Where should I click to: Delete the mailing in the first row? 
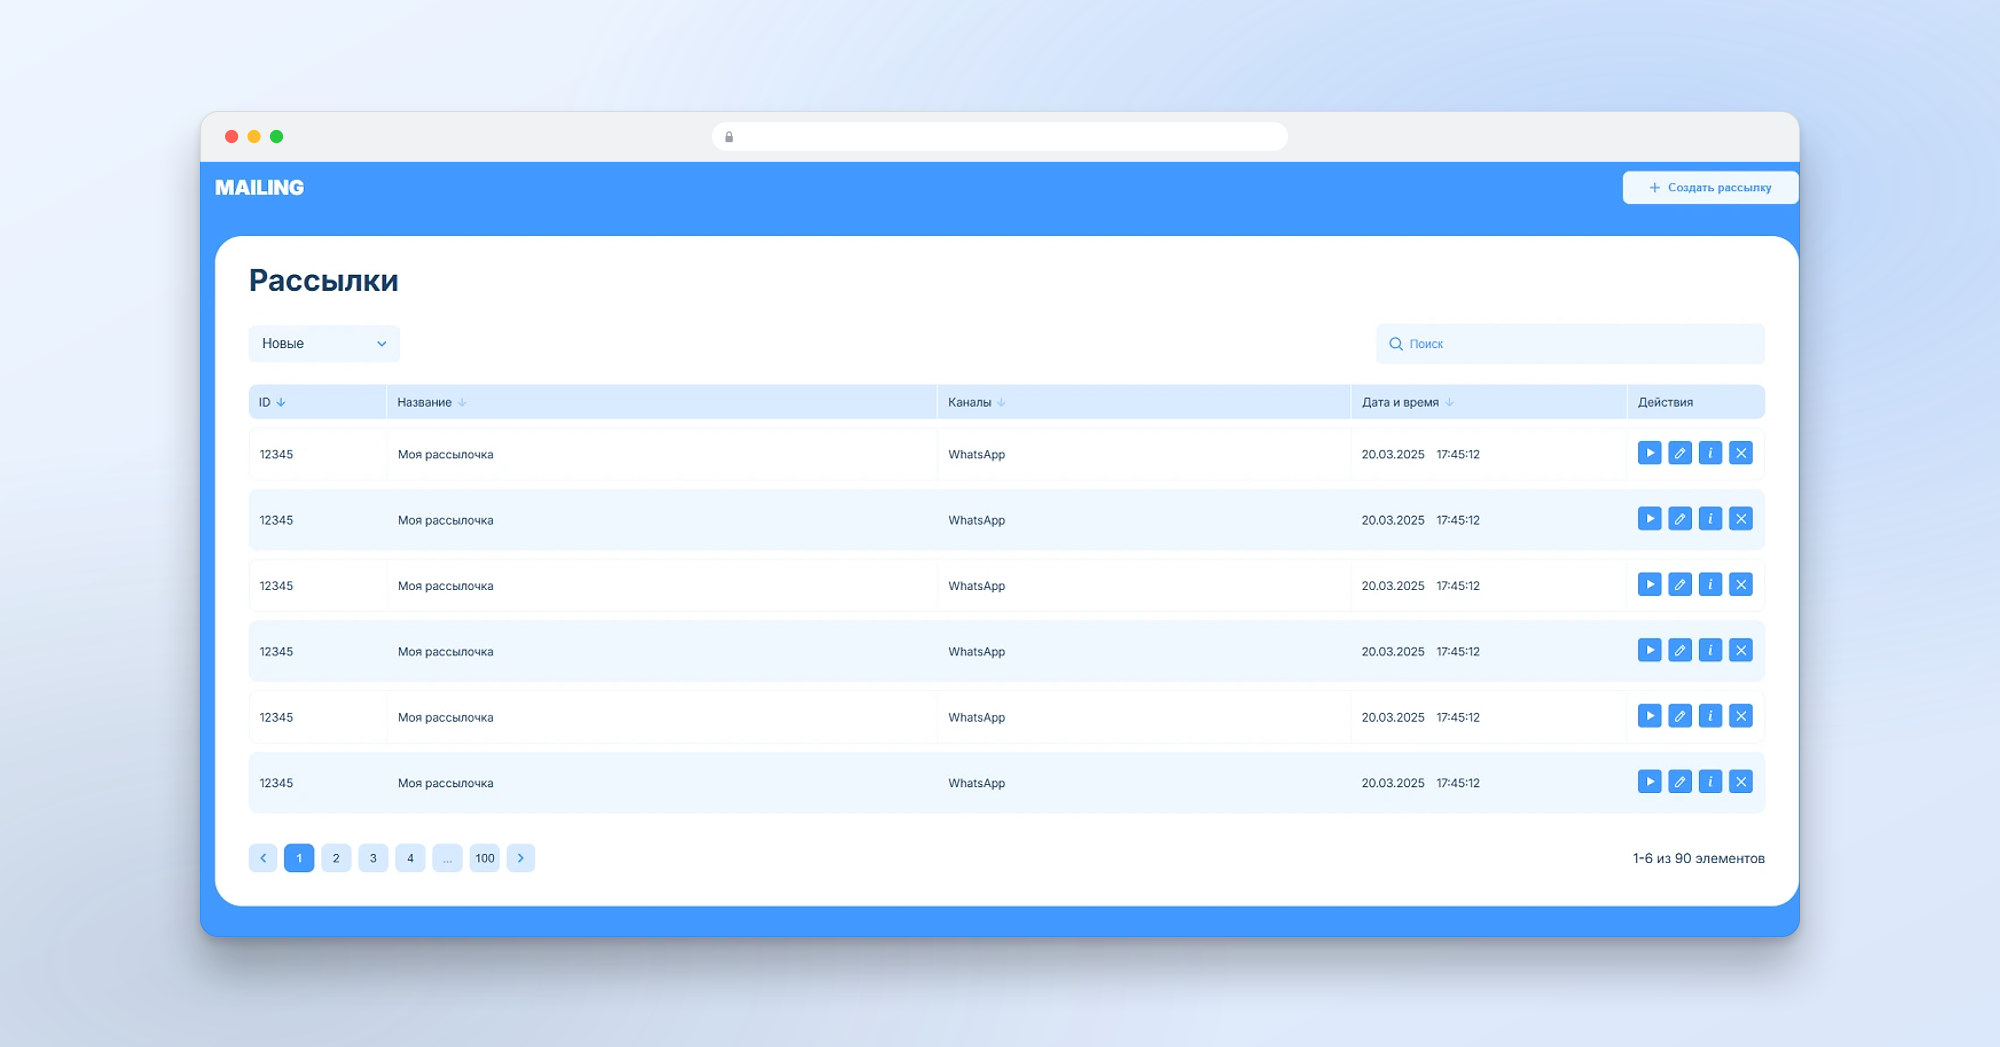tap(1741, 453)
